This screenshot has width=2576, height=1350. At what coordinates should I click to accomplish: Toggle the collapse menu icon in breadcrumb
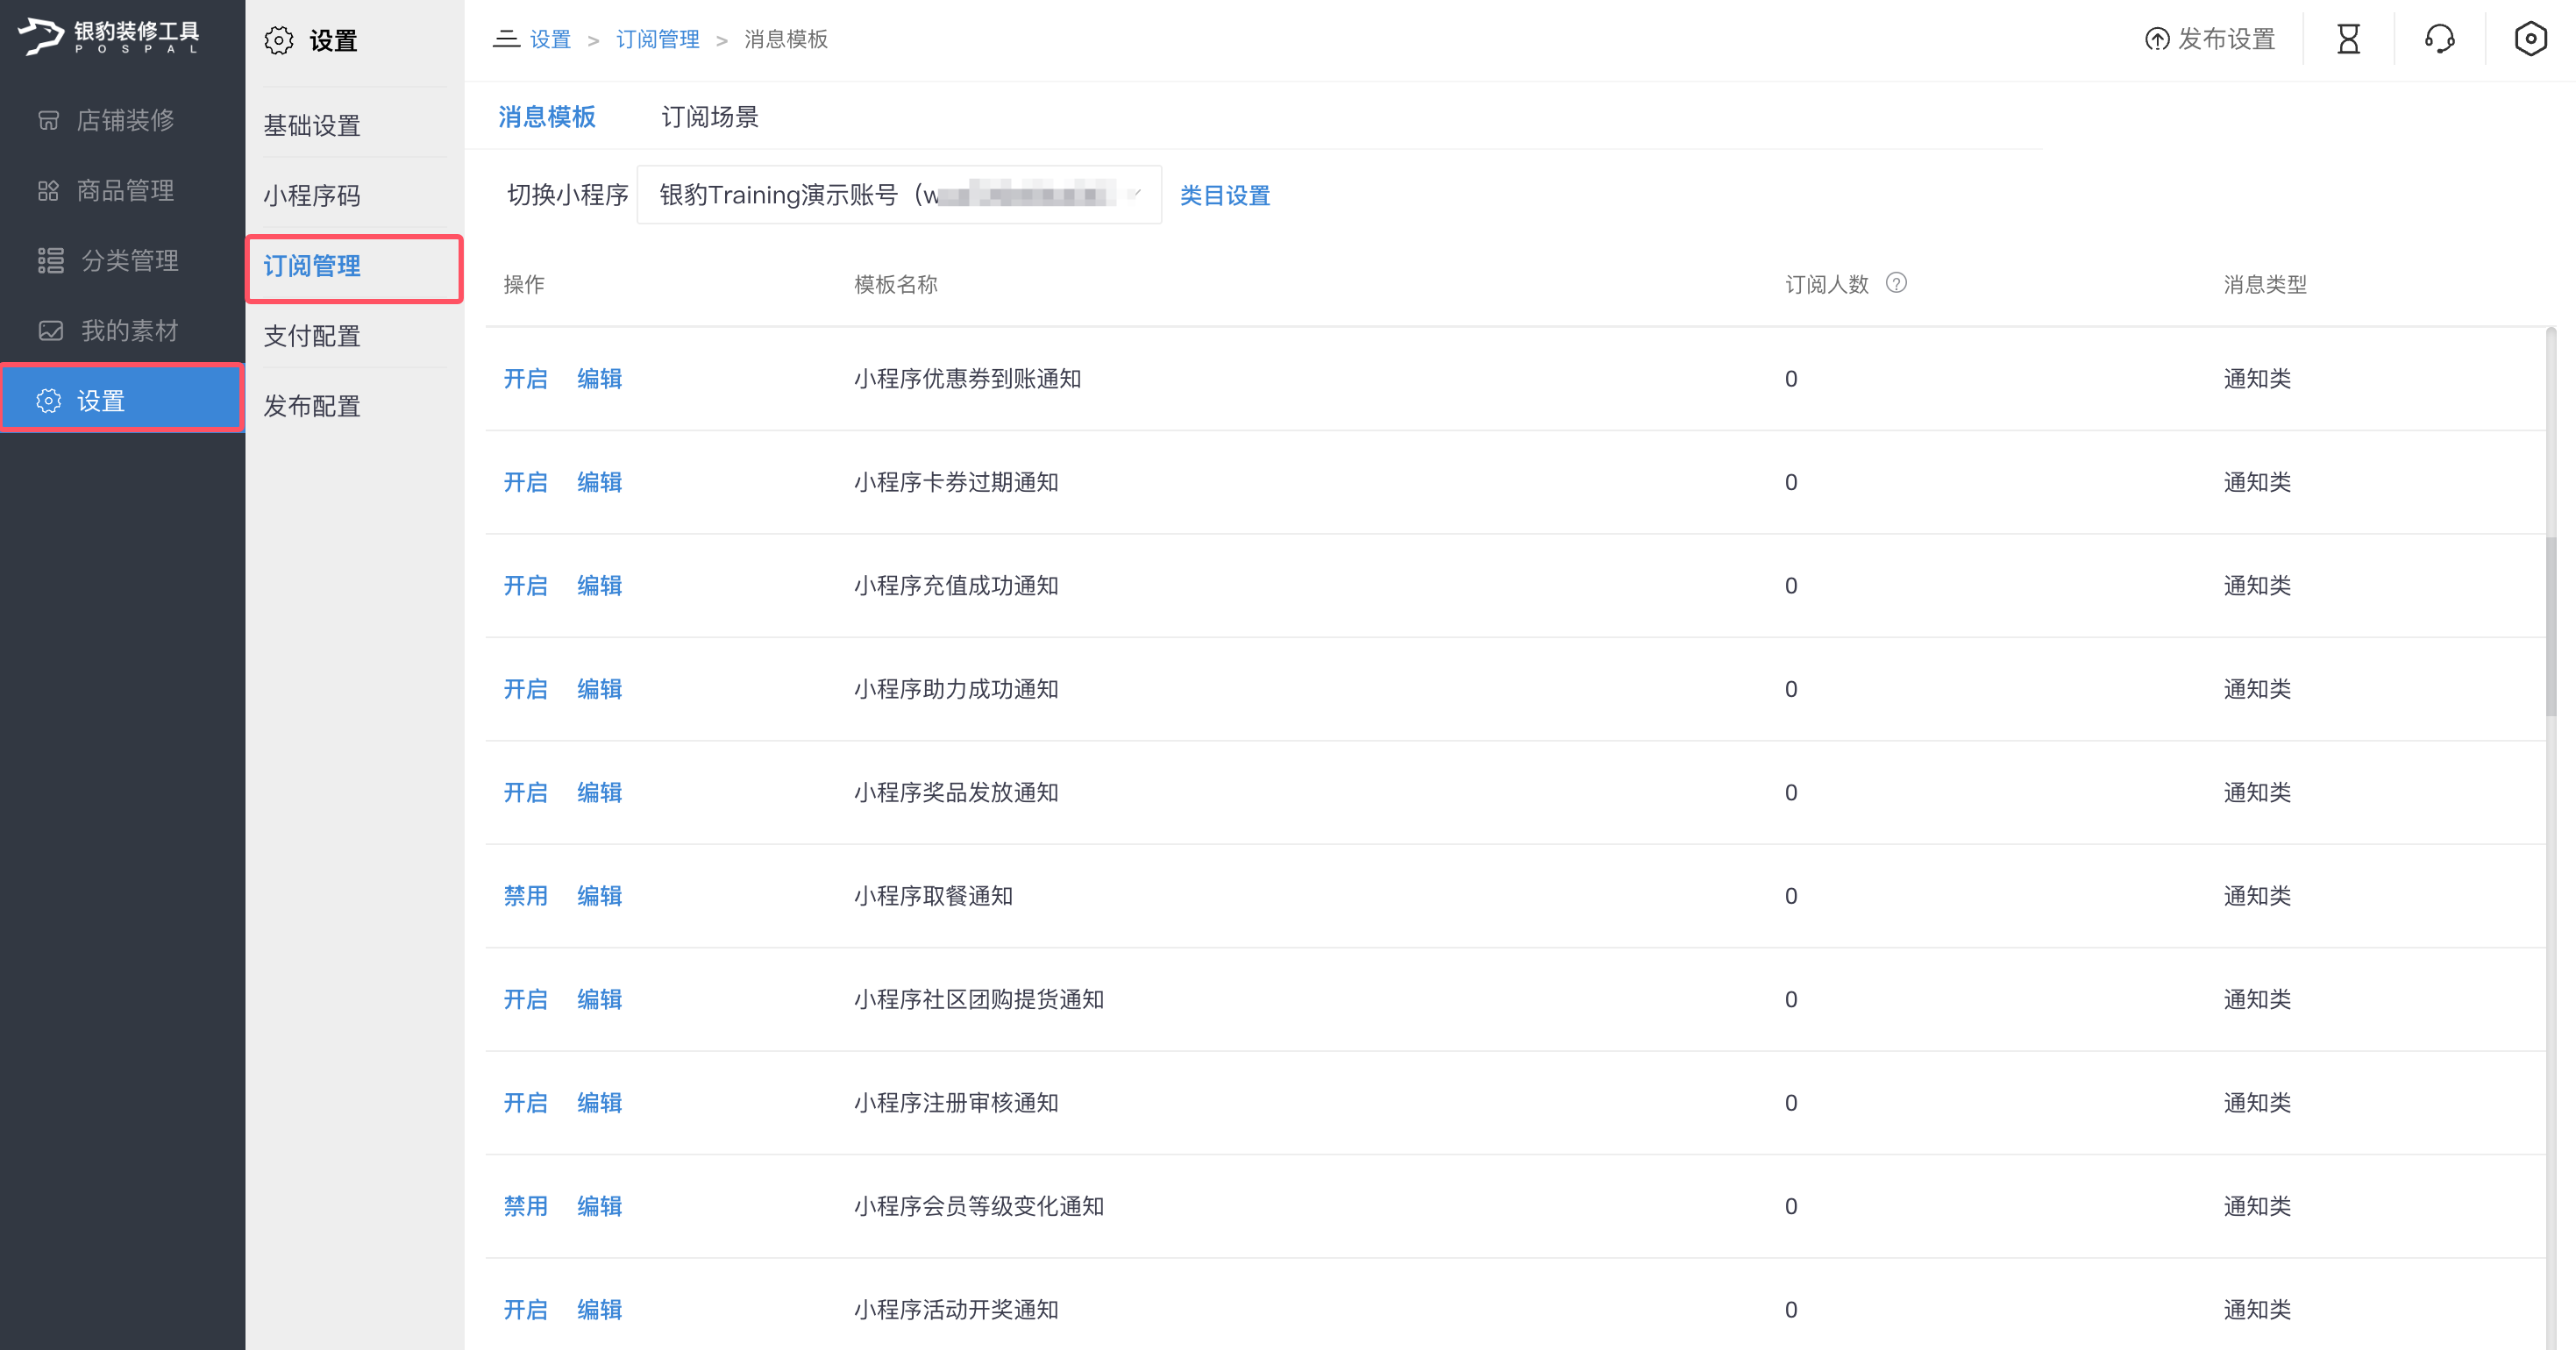point(506,39)
